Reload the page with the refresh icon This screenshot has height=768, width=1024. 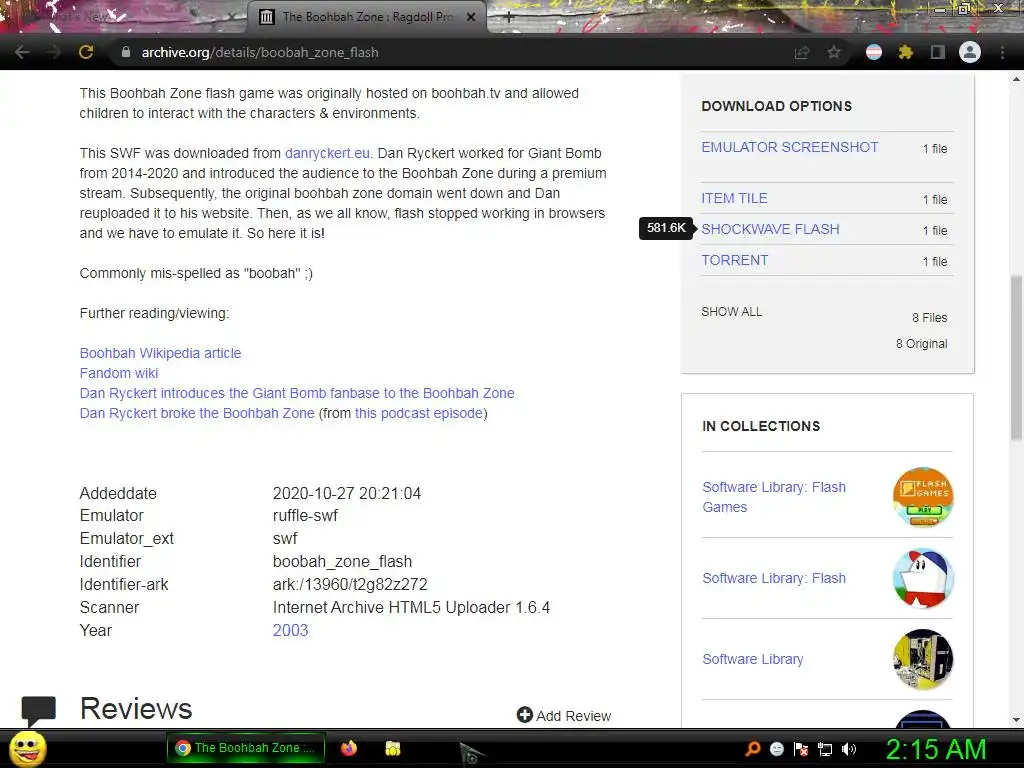click(86, 52)
